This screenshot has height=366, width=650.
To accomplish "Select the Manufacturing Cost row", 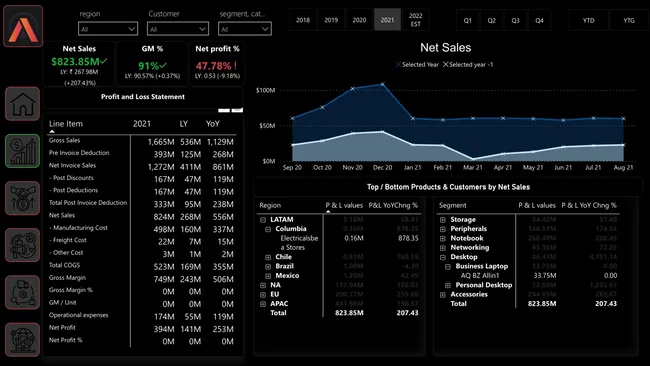I will pyautogui.click(x=141, y=228).
